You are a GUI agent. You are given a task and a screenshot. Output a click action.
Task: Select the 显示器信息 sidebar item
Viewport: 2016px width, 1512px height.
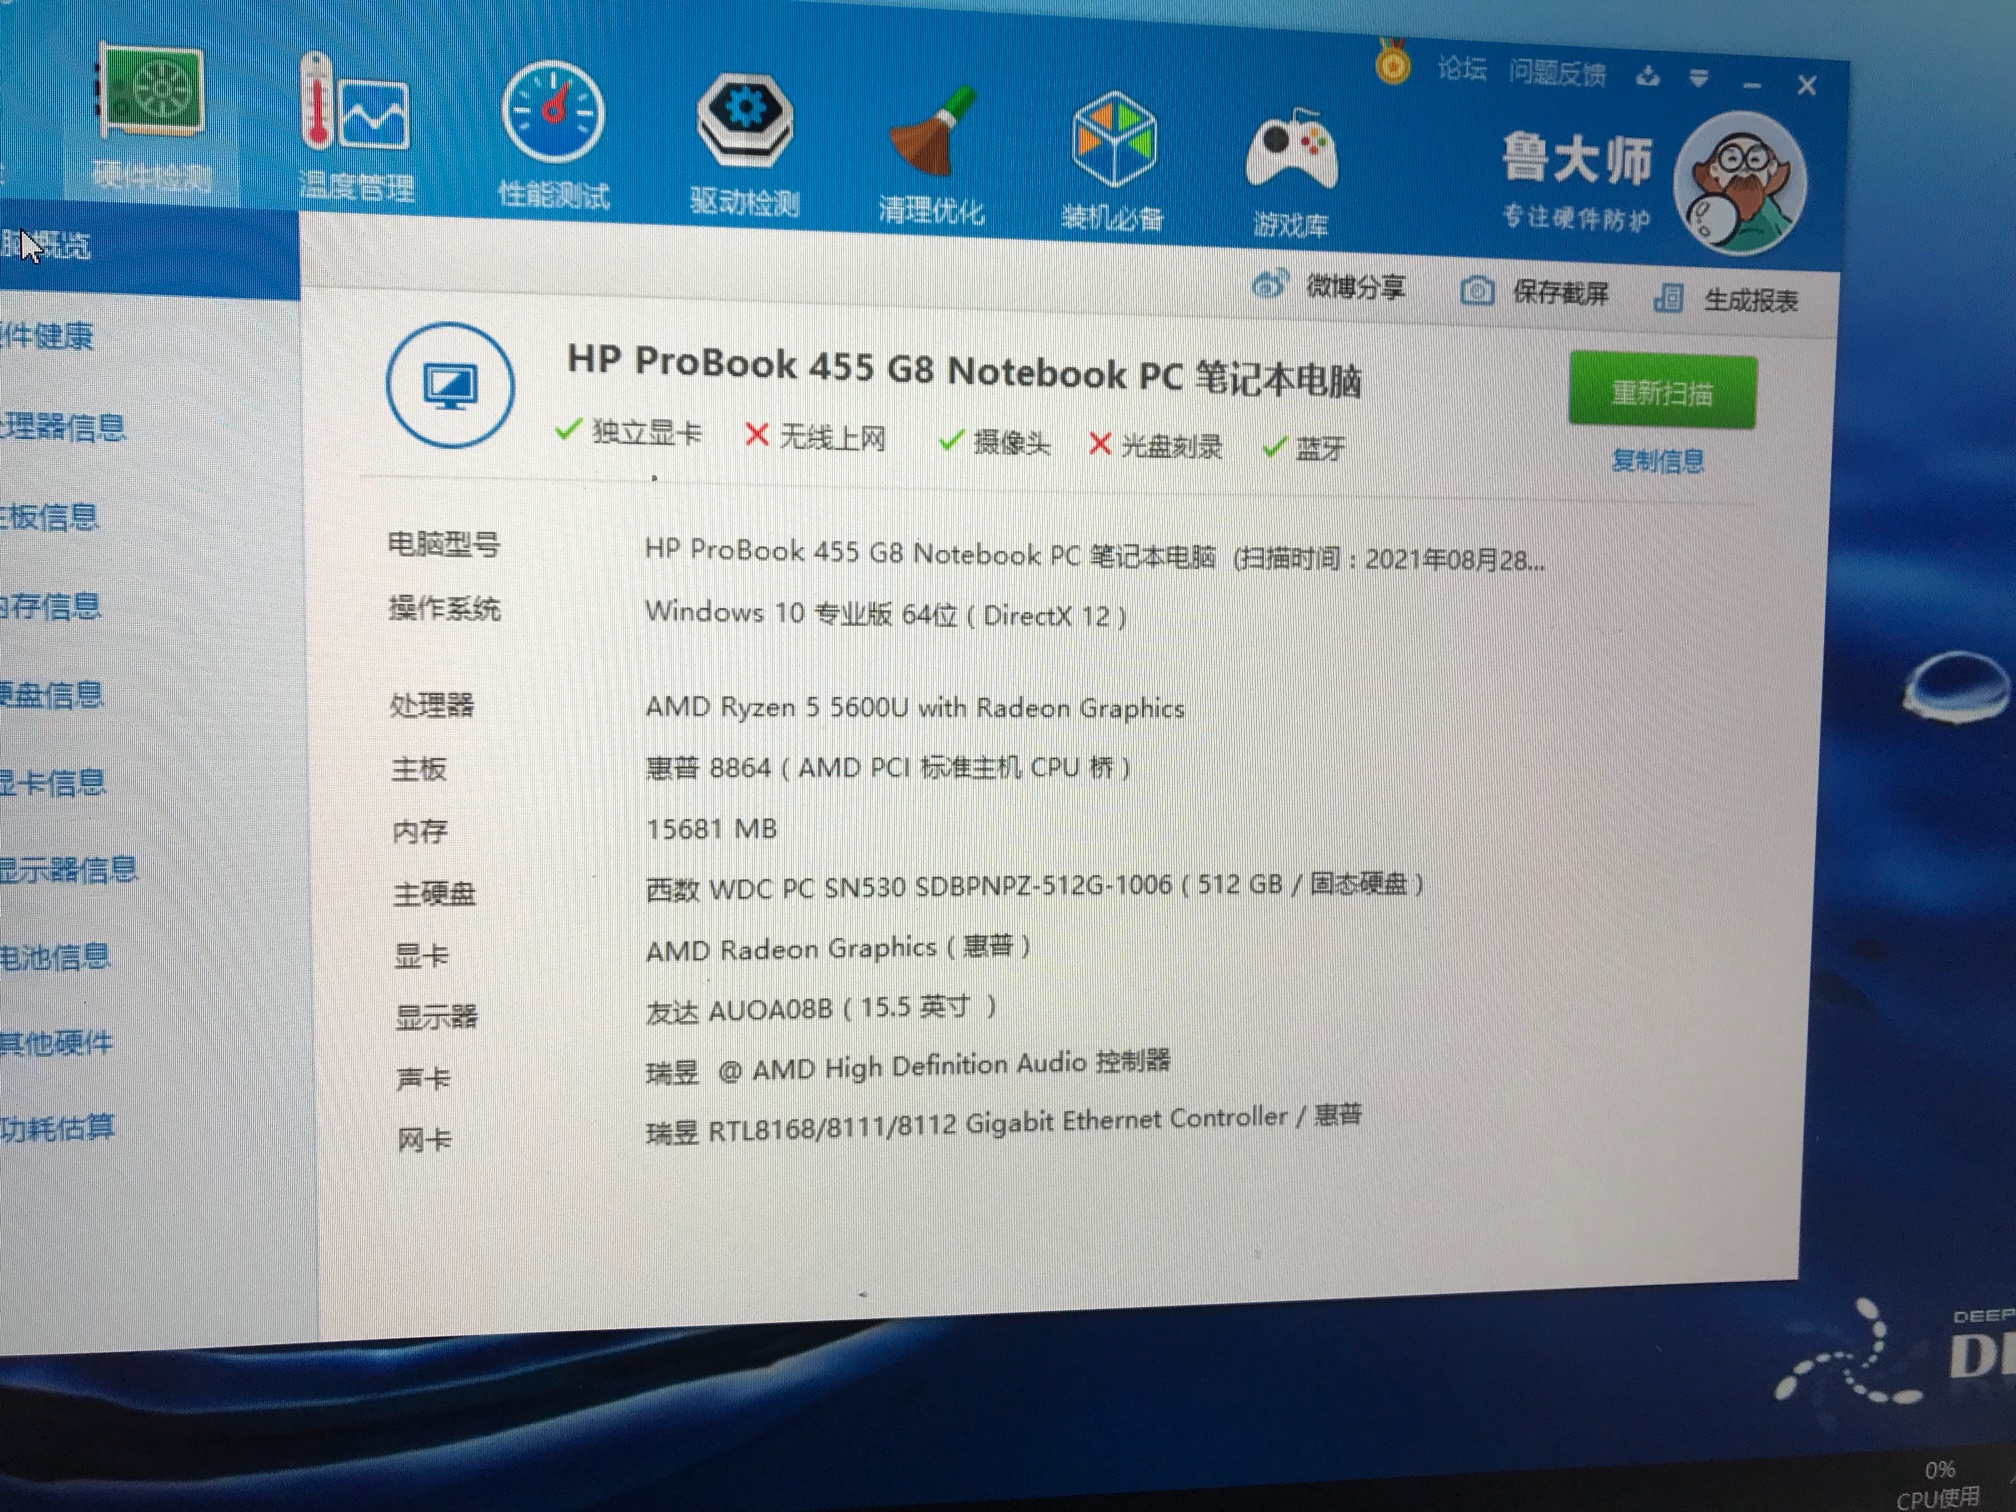pyautogui.click(x=69, y=869)
